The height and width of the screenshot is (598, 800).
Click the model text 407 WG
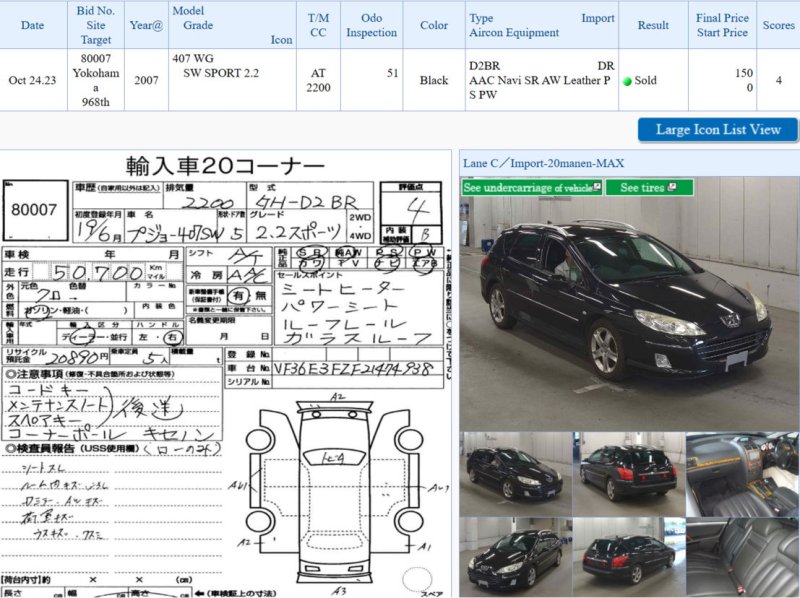click(193, 58)
